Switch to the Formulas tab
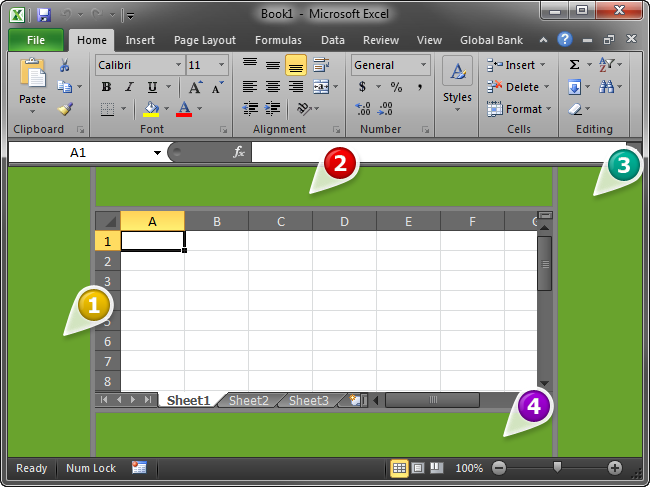The height and width of the screenshot is (487, 650). (278, 40)
